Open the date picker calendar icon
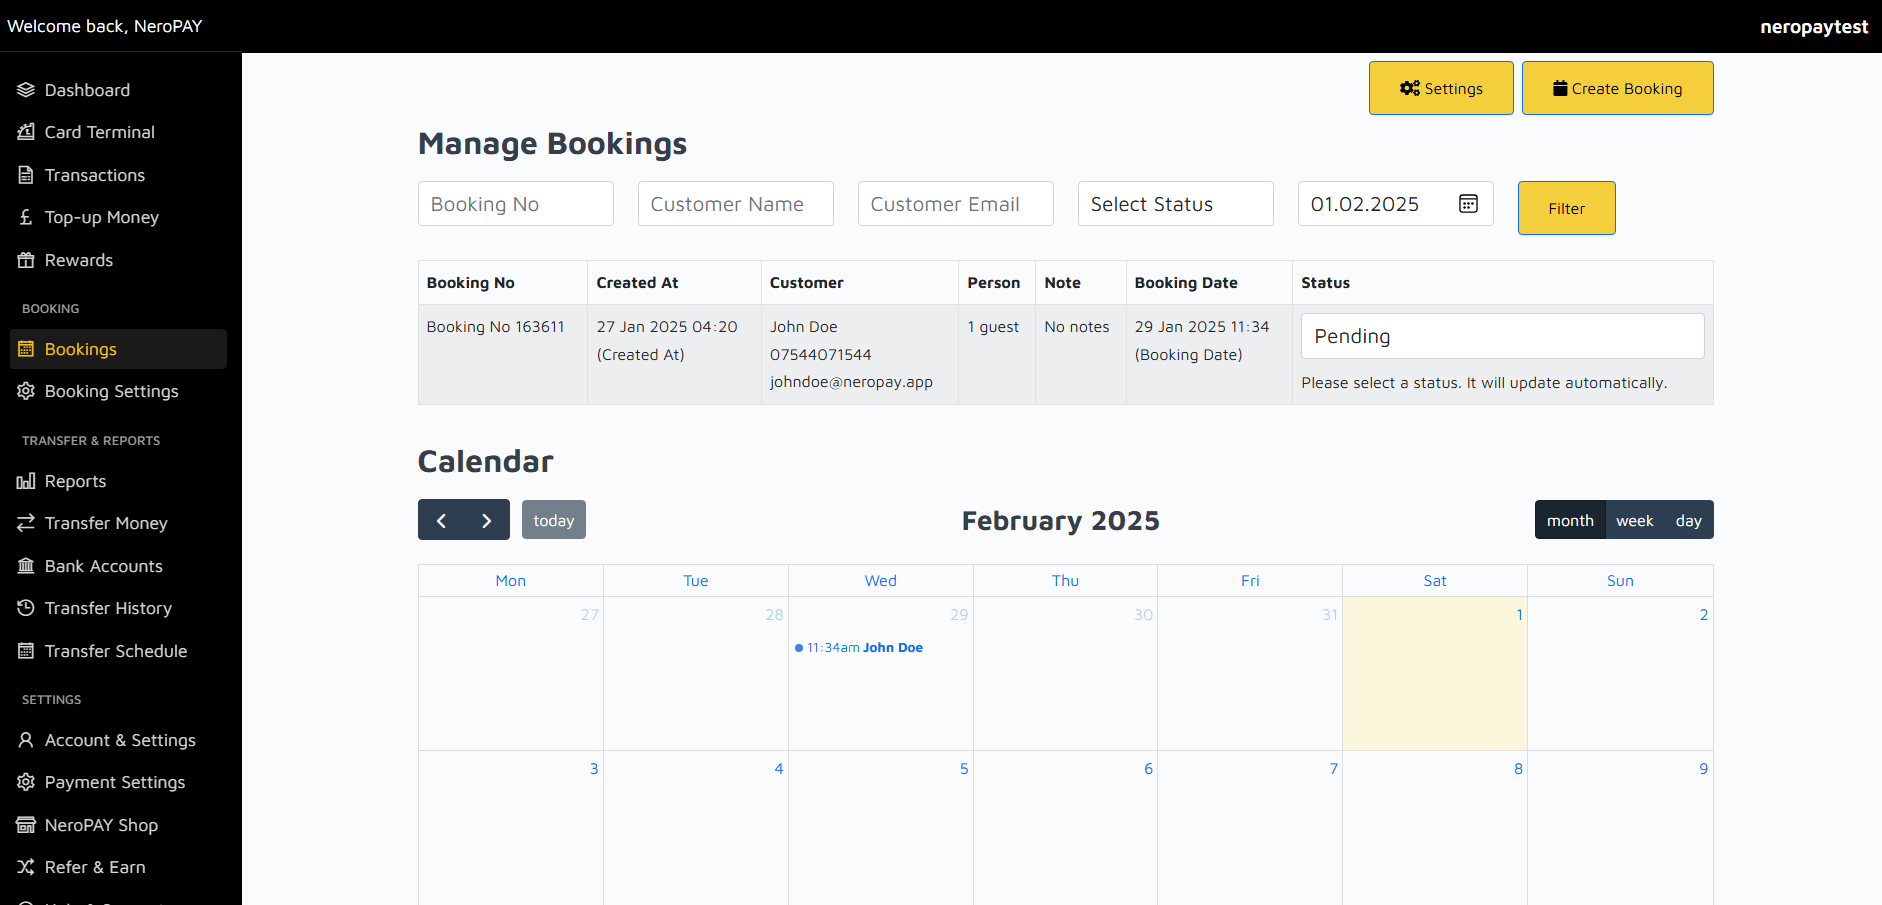1882x905 pixels. [x=1468, y=204]
